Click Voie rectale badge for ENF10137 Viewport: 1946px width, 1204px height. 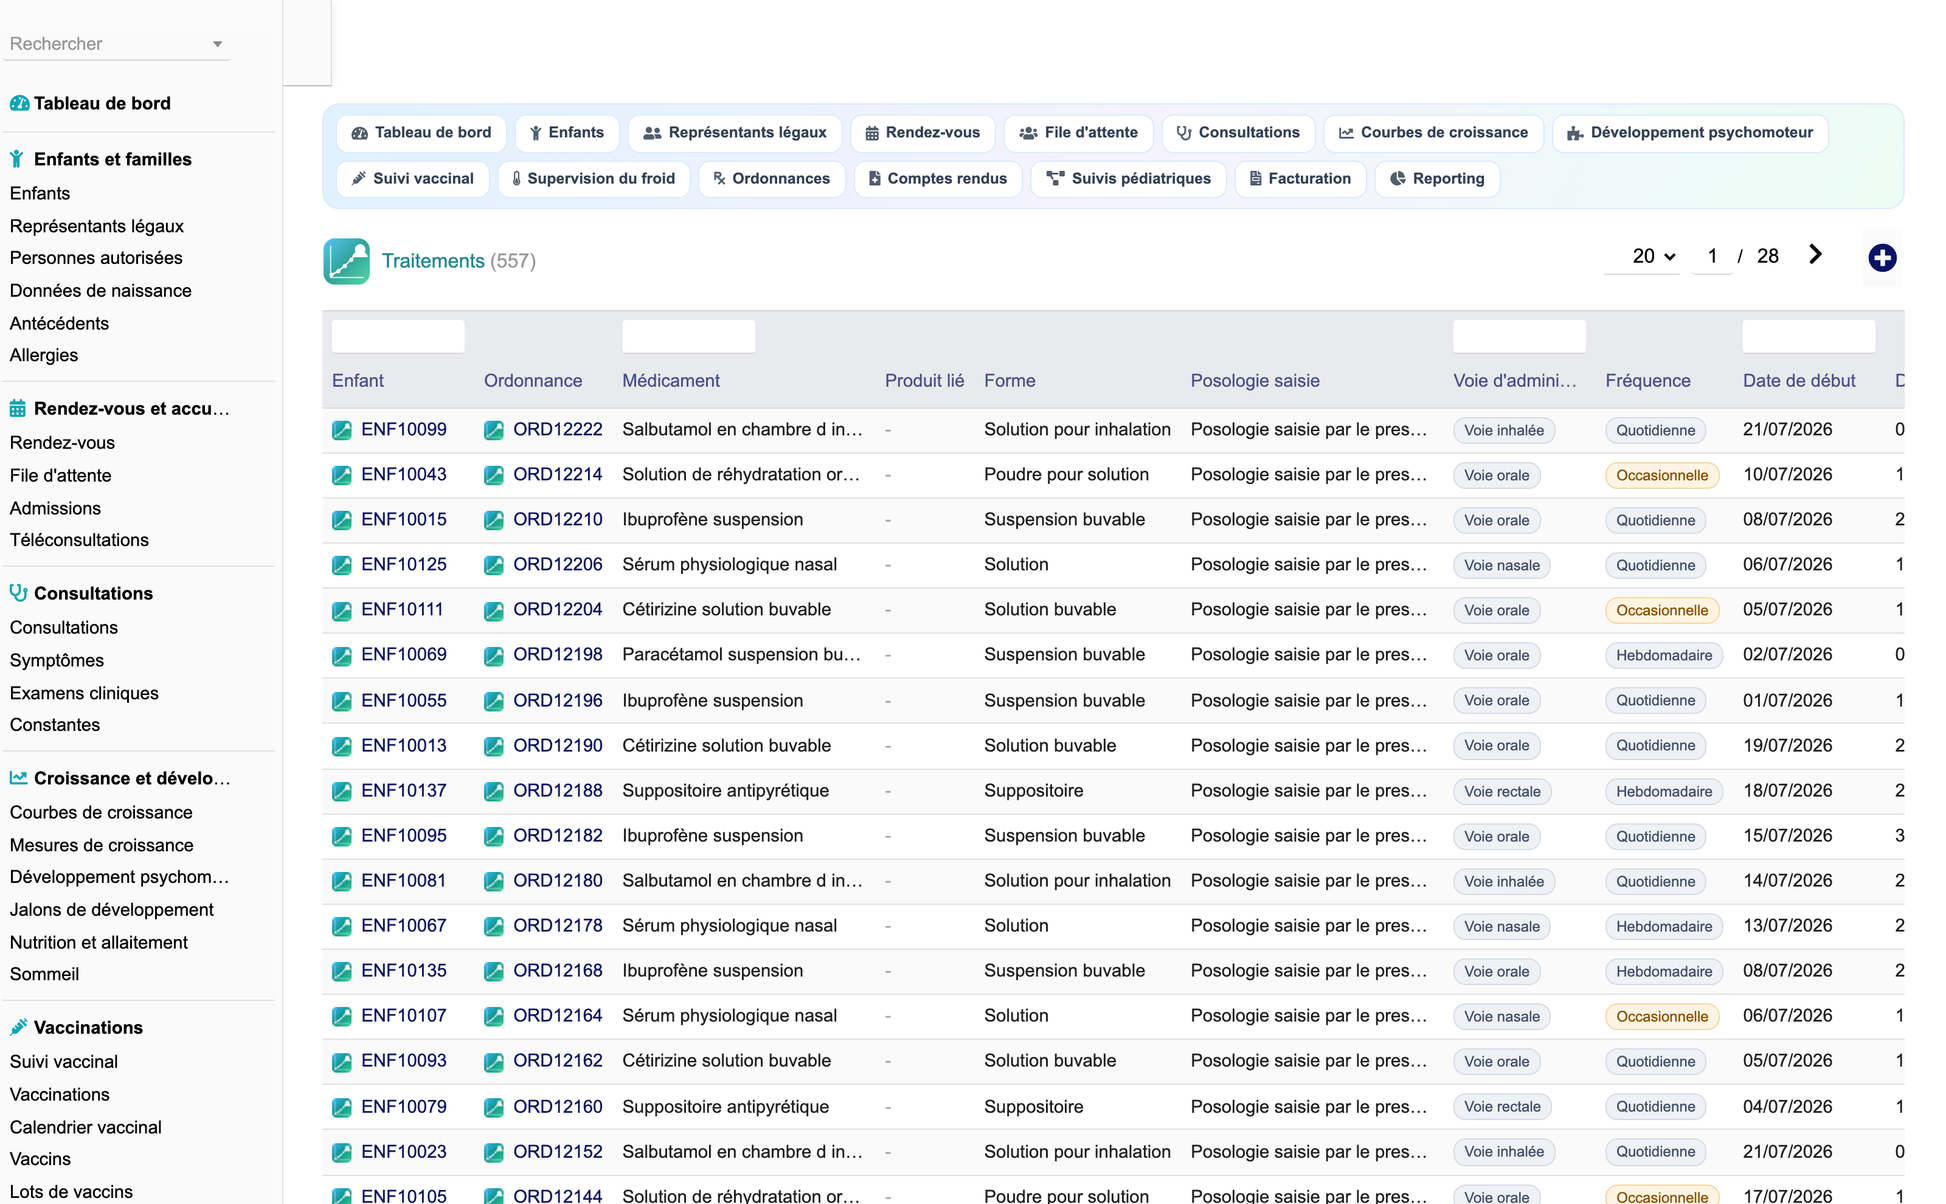[x=1502, y=791]
